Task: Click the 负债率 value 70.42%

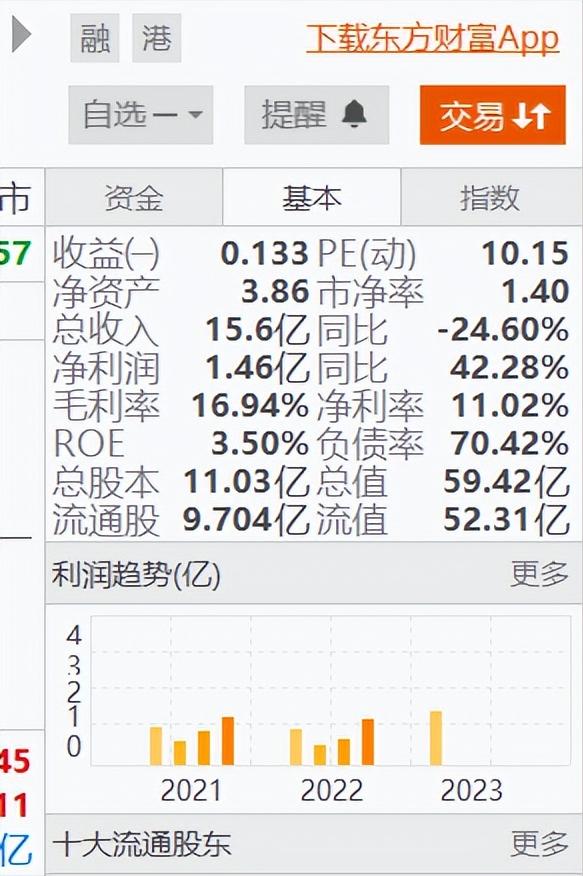Action: (509, 444)
